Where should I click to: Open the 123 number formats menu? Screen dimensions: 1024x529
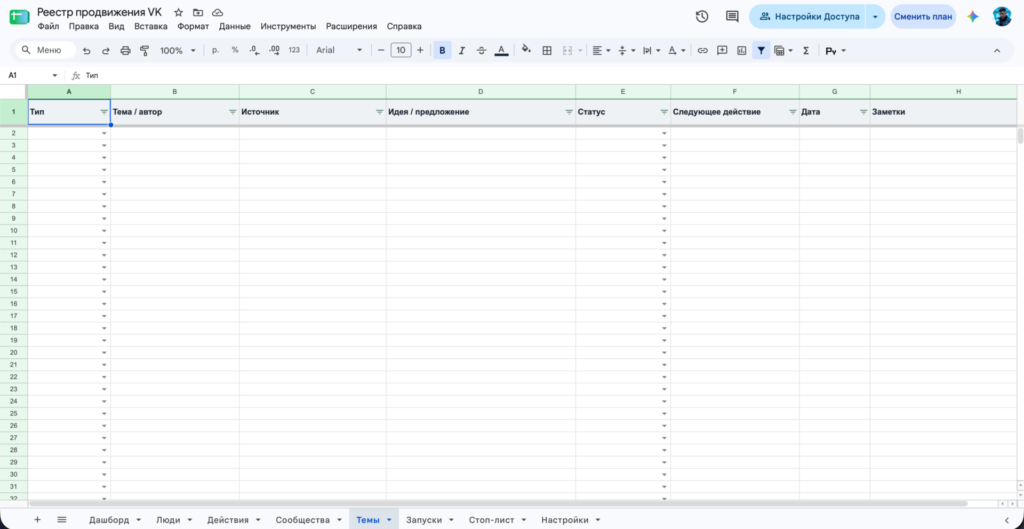[x=294, y=50]
